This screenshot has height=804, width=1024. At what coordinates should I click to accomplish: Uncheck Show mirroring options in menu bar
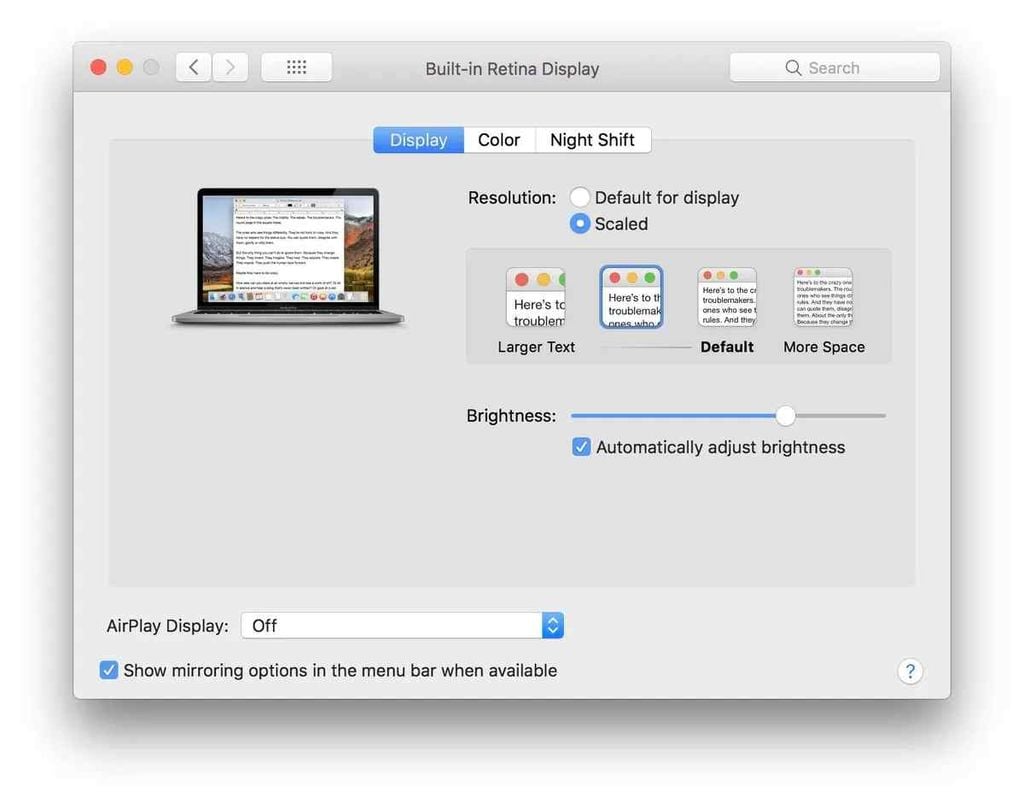click(109, 670)
